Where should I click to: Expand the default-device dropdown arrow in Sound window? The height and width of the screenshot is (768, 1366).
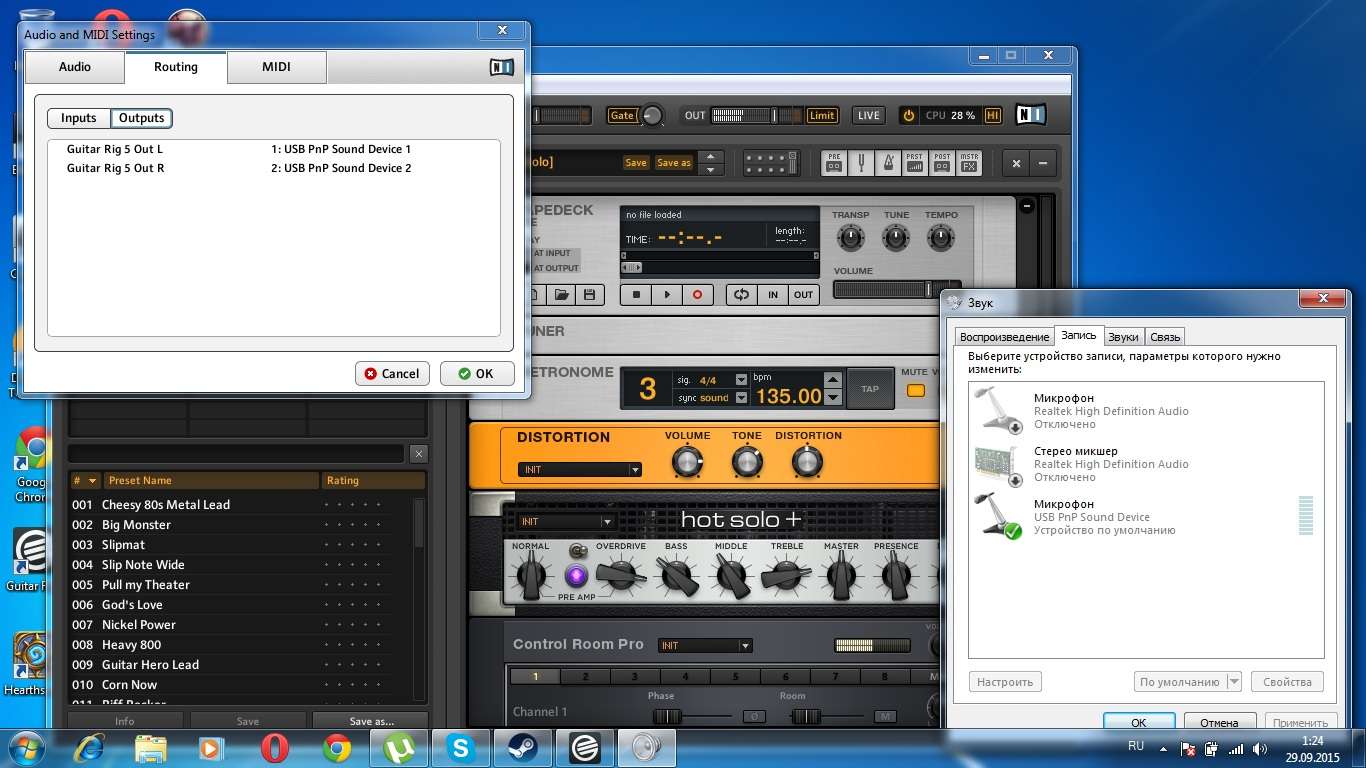1234,682
